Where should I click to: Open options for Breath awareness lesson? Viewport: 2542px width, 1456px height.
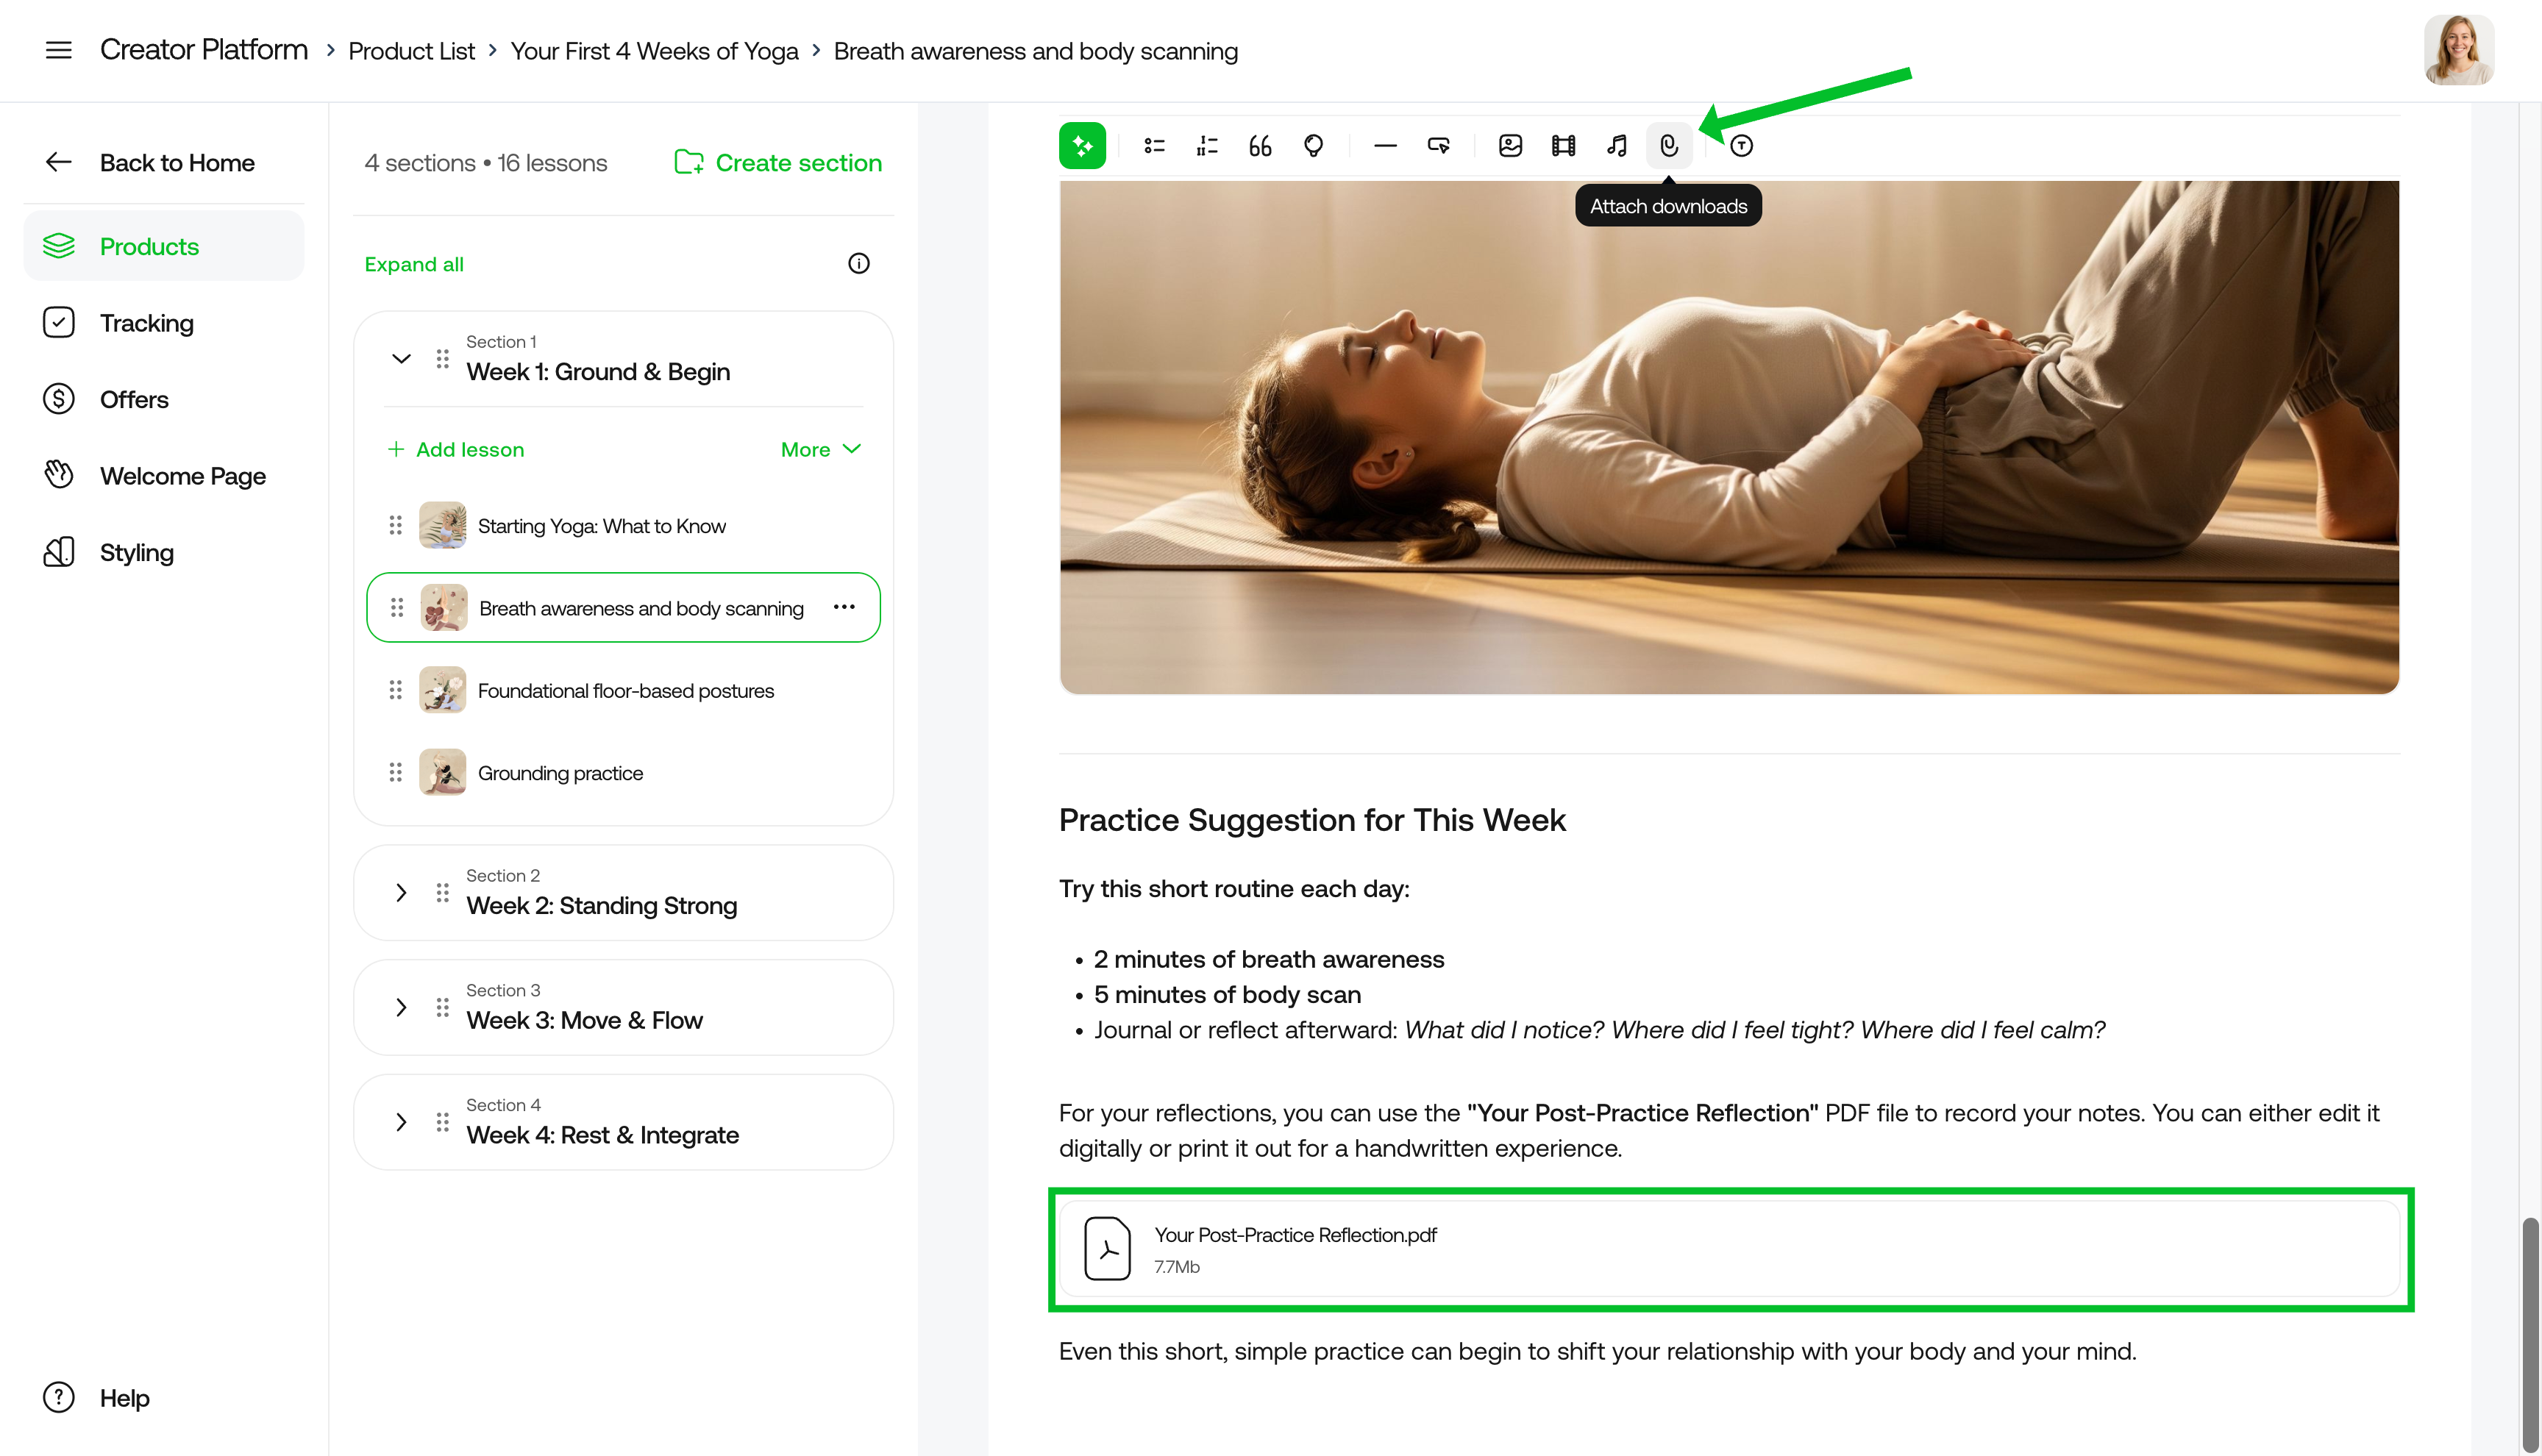[844, 607]
